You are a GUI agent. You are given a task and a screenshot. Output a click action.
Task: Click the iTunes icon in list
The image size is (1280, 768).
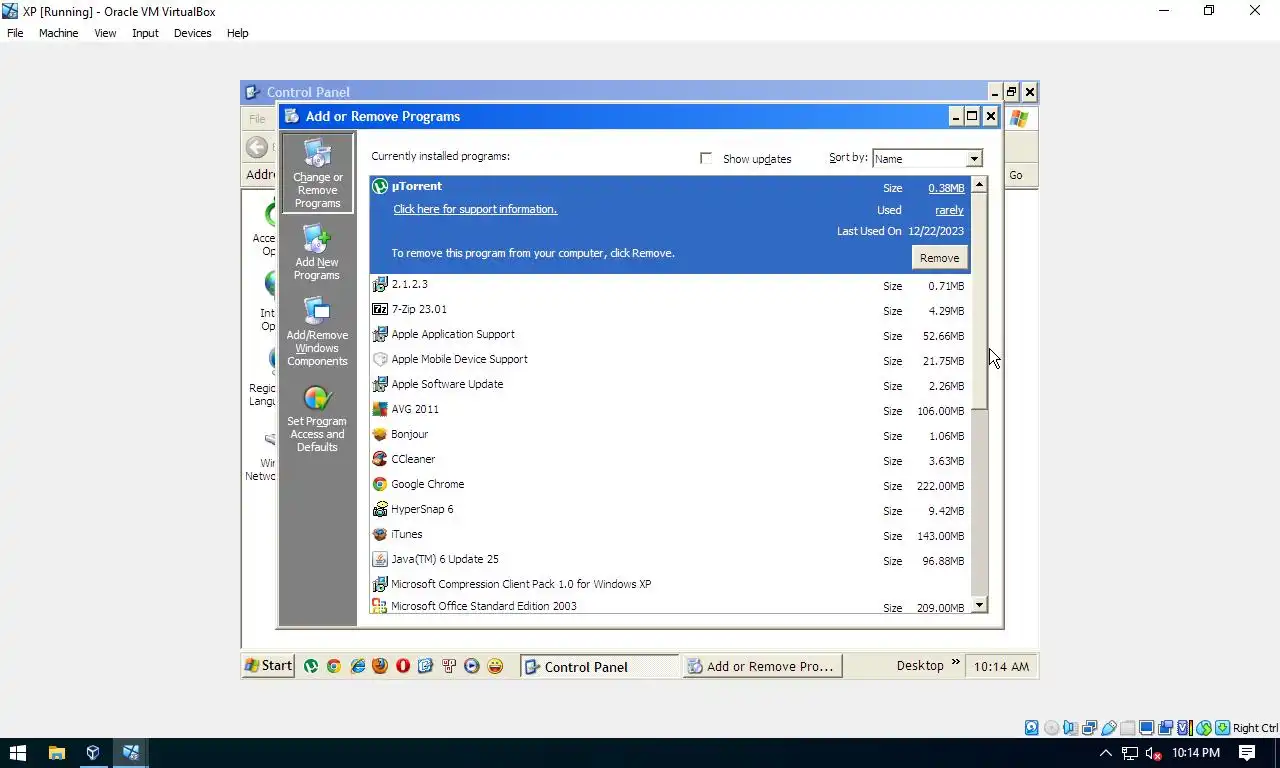[x=380, y=534]
